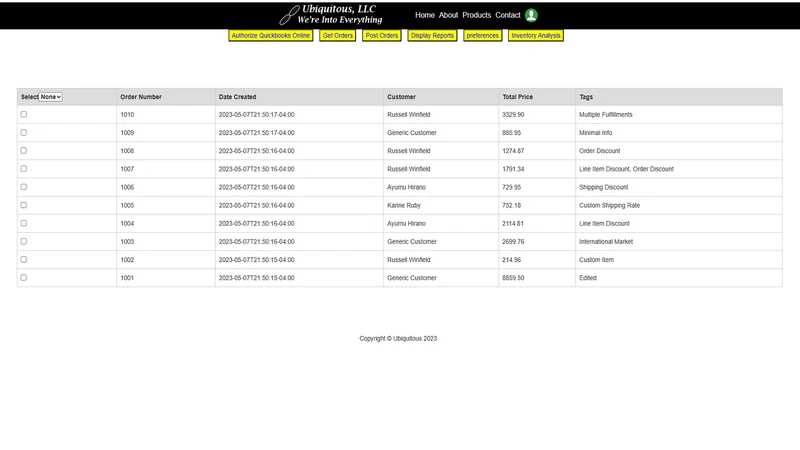The width and height of the screenshot is (800, 450).
Task: Click total price 885.95
Action: pyautogui.click(x=511, y=133)
